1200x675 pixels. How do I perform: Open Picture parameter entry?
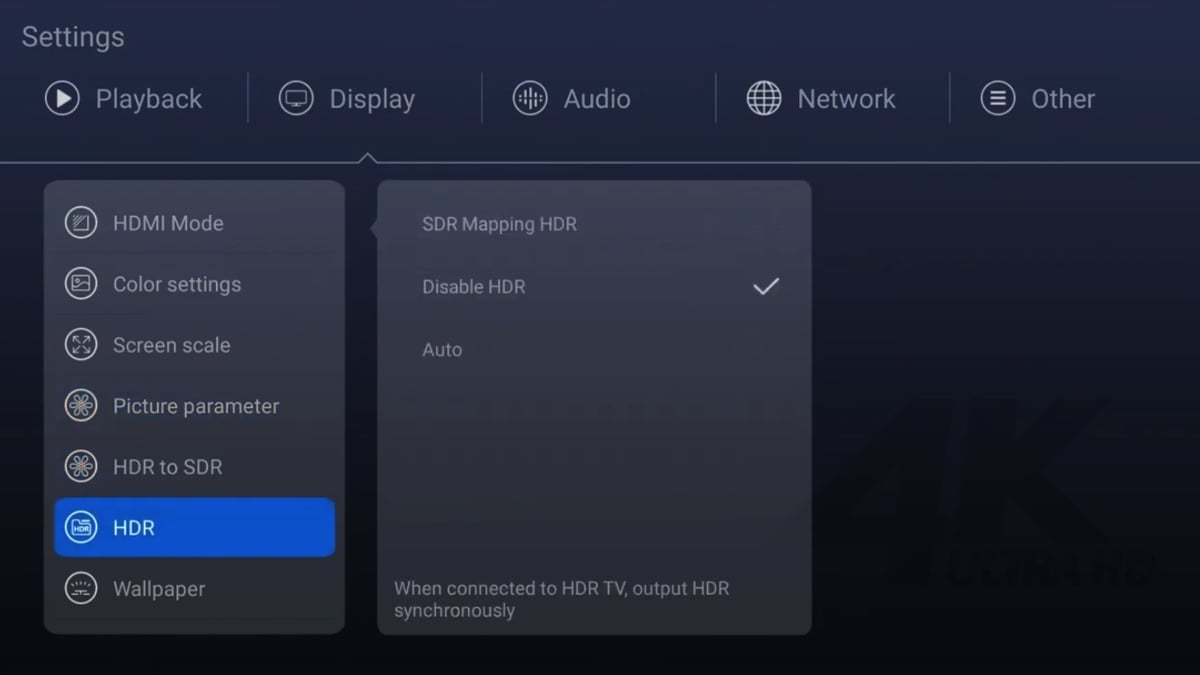pyautogui.click(x=194, y=406)
